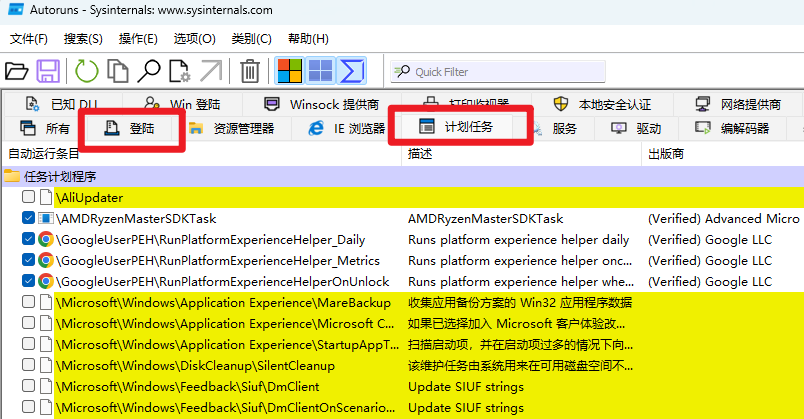This screenshot has width=804, height=419.
Task: Open the 类别(C) menu
Action: click(251, 39)
